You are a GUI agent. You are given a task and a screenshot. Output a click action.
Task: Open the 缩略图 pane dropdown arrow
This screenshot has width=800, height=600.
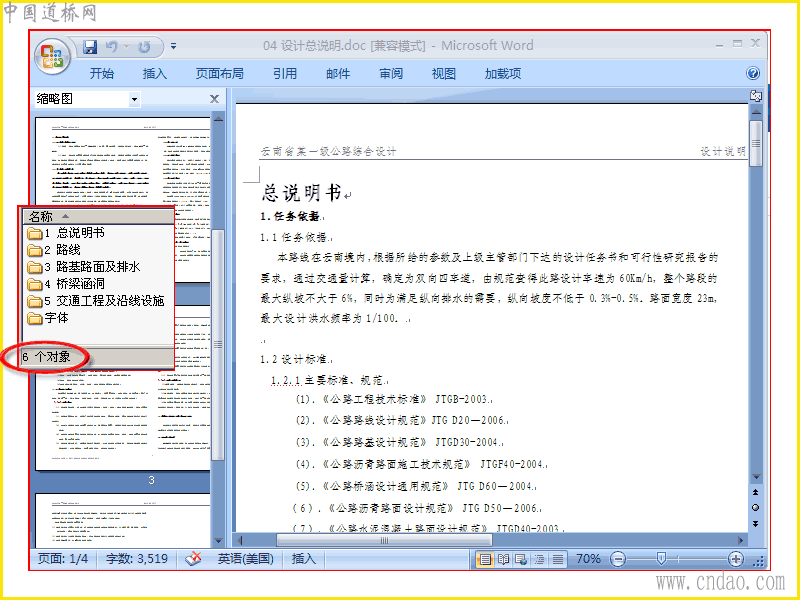coord(134,99)
